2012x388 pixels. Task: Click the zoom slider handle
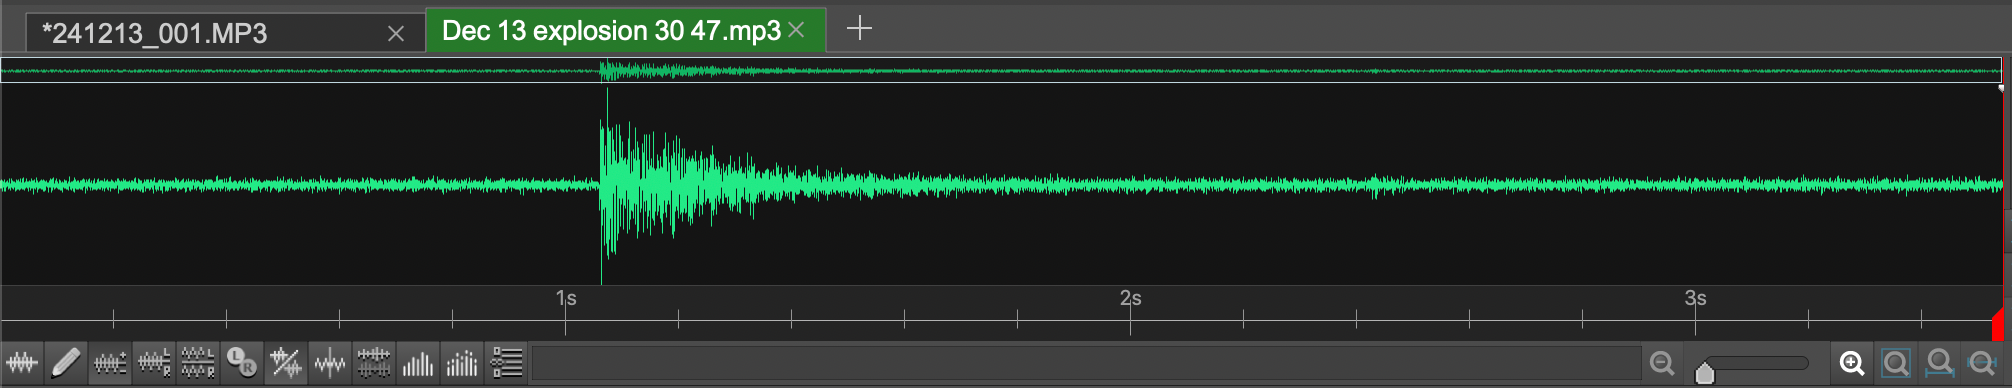click(x=1705, y=373)
